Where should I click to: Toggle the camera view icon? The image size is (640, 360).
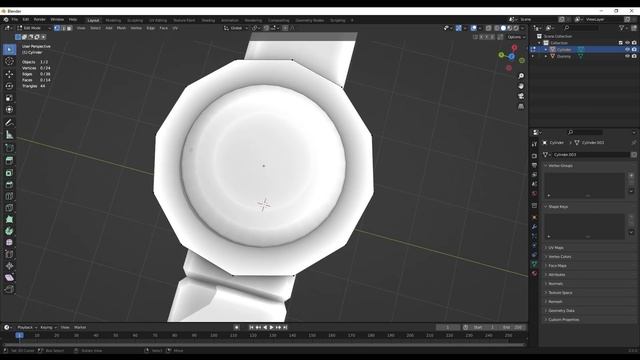click(521, 96)
